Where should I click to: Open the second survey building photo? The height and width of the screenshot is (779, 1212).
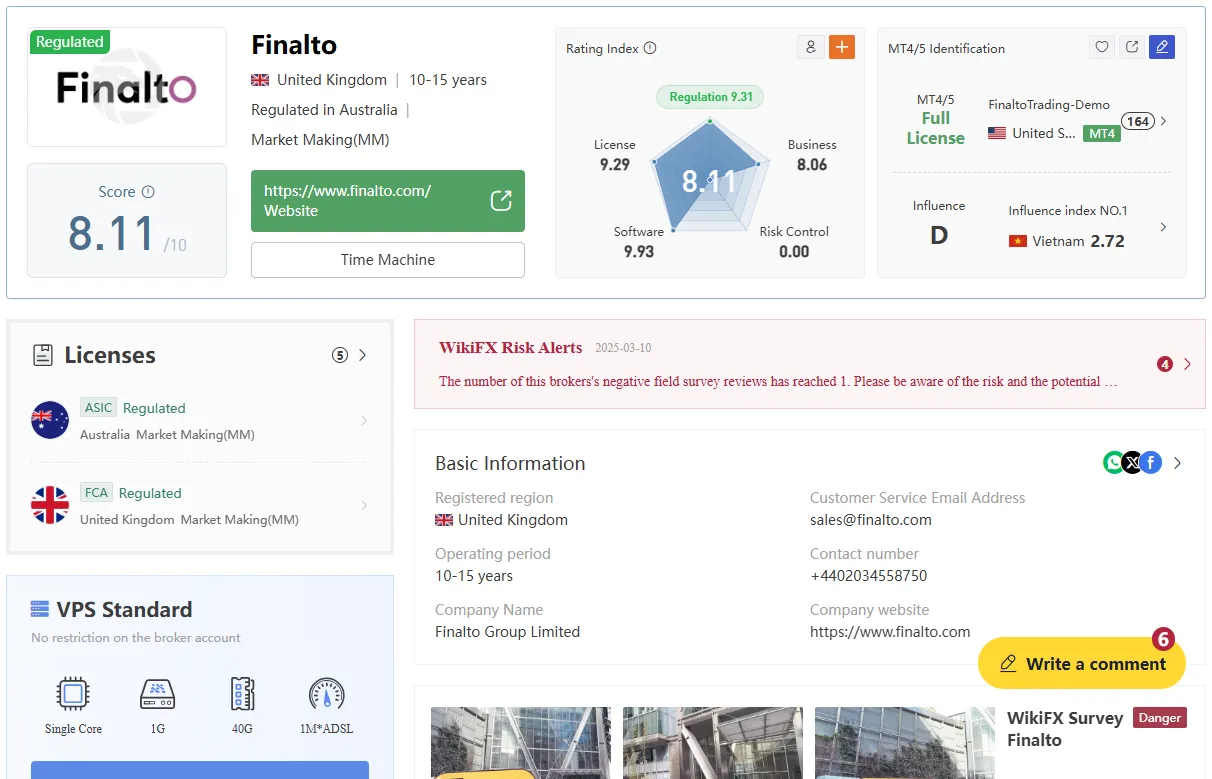[x=712, y=743]
